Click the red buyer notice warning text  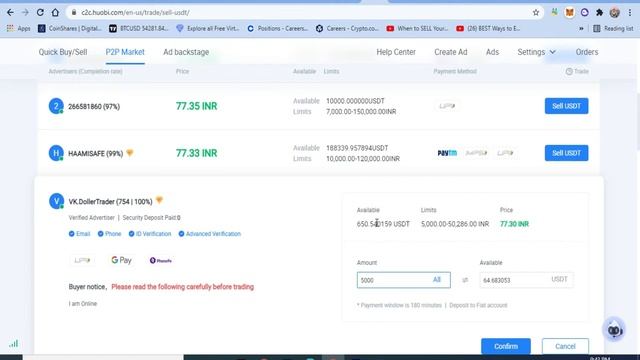(x=182, y=287)
